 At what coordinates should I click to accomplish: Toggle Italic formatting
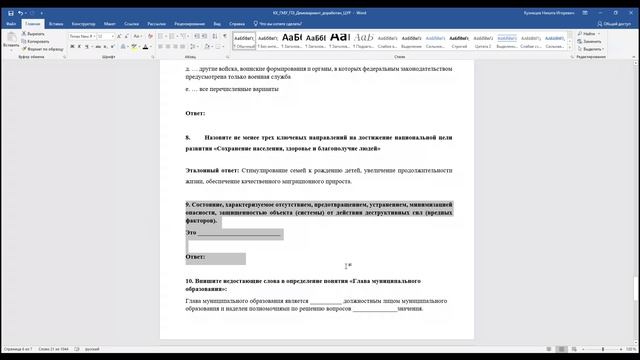[x=79, y=47]
